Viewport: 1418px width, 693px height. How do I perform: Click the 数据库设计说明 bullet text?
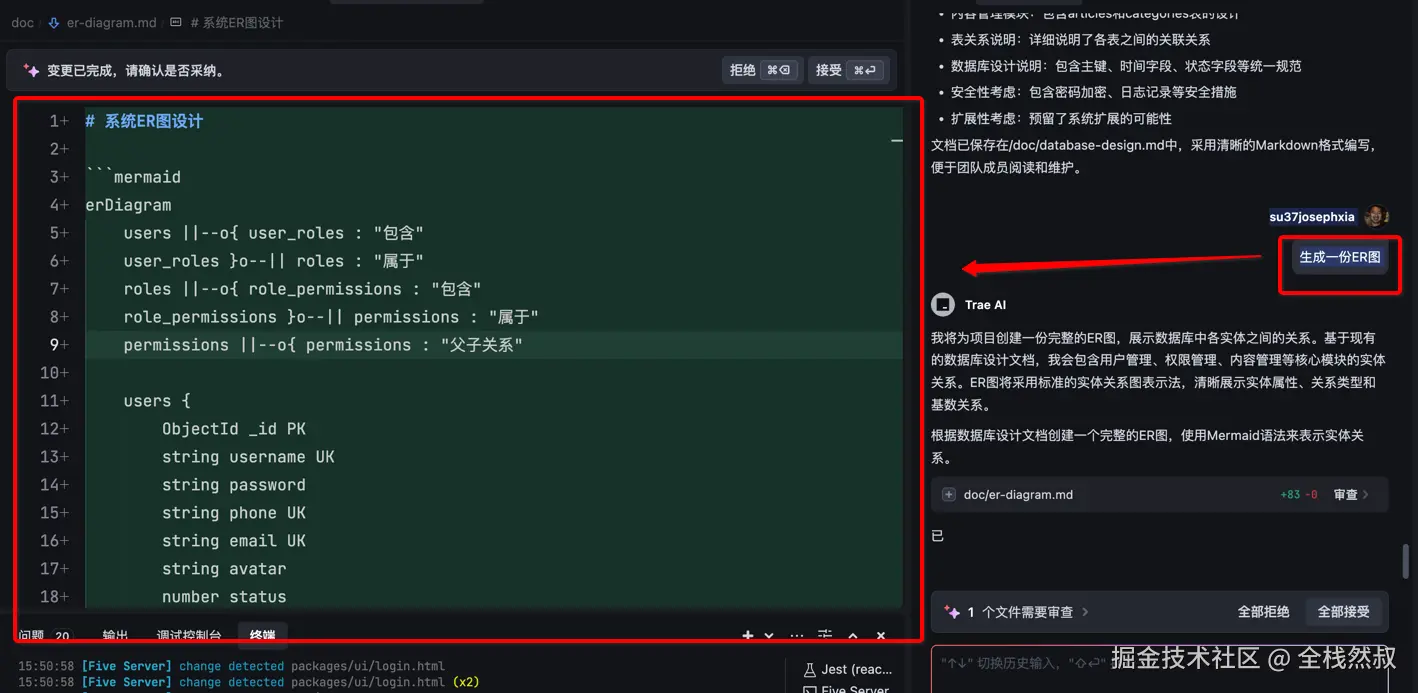click(1126, 66)
